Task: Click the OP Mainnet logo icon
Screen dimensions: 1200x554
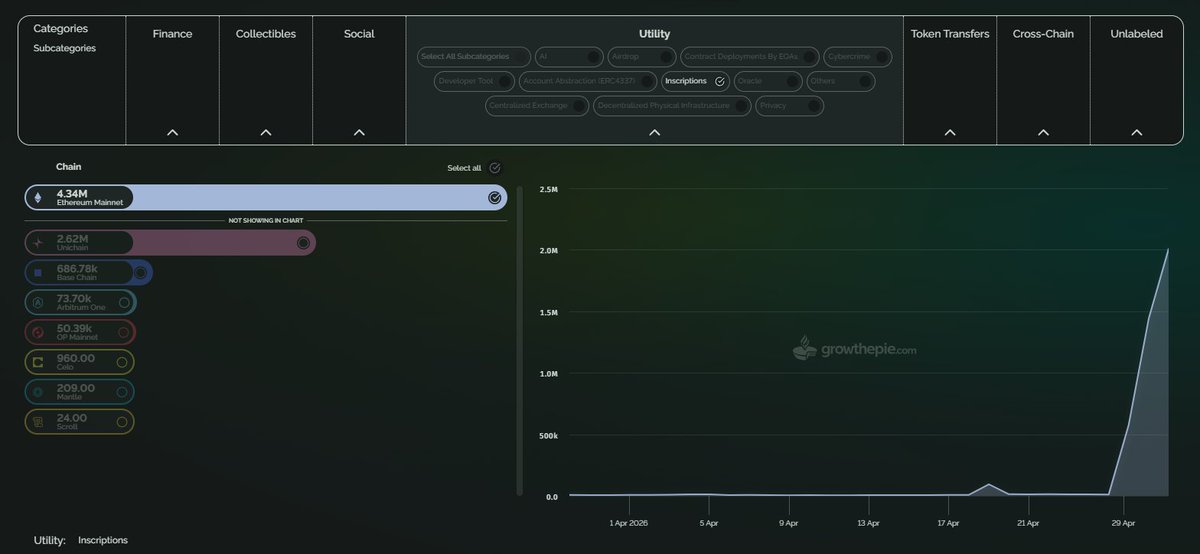Action: click(x=39, y=332)
